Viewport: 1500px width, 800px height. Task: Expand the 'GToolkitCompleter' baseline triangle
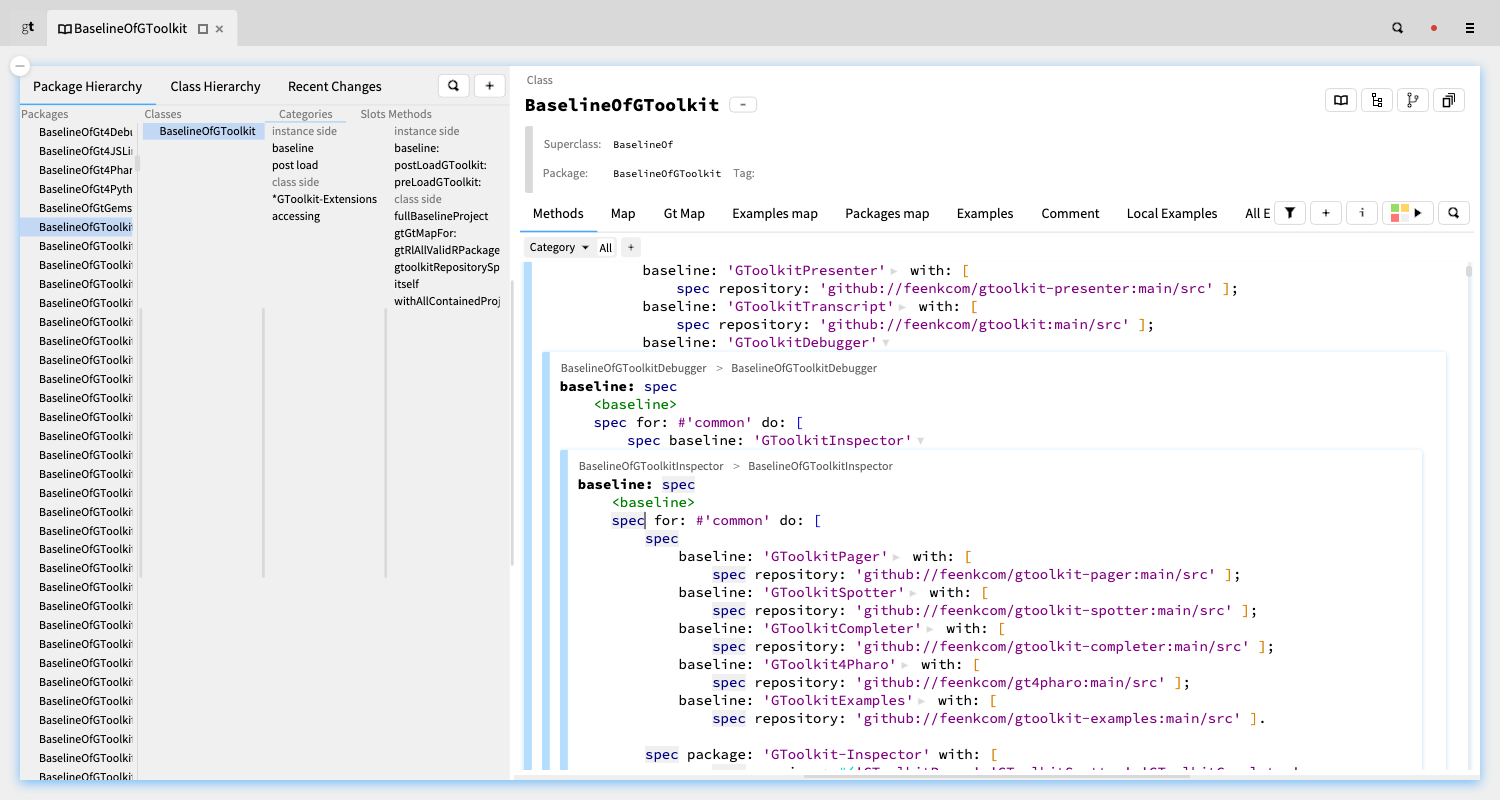(x=930, y=629)
